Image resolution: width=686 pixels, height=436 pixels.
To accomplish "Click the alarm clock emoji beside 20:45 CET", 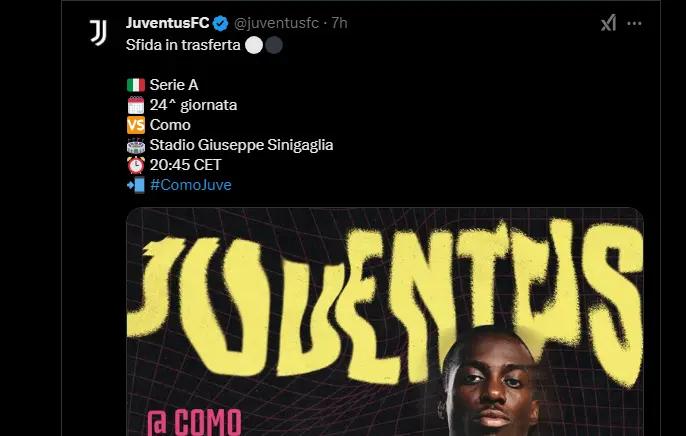I will pyautogui.click(x=136, y=165).
